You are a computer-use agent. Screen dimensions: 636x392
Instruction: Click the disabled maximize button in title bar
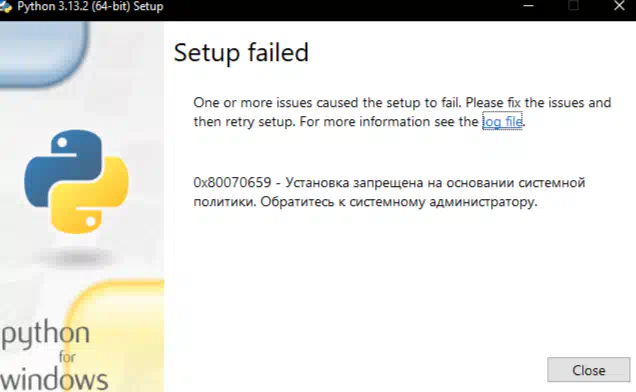pos(573,6)
